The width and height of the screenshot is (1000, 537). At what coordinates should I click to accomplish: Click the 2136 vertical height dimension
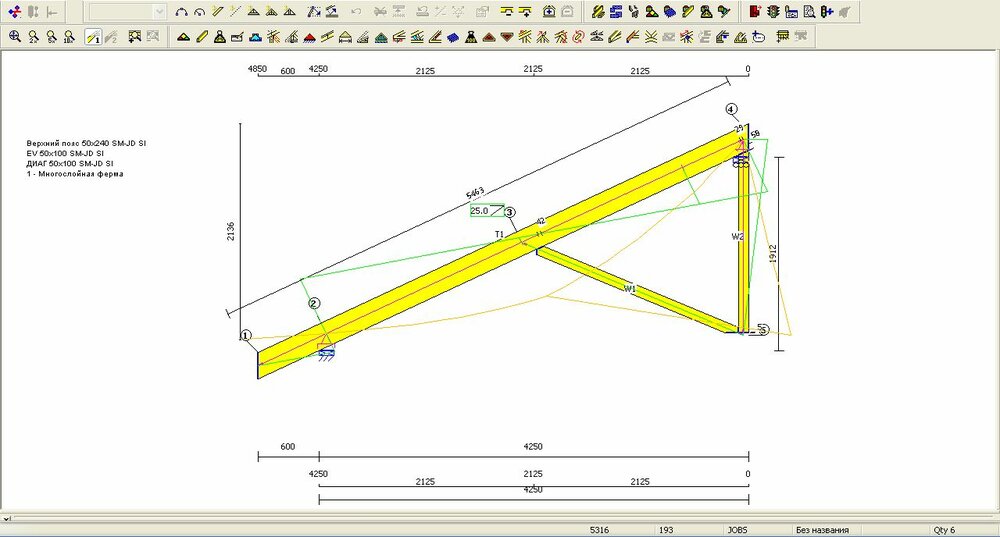point(231,231)
